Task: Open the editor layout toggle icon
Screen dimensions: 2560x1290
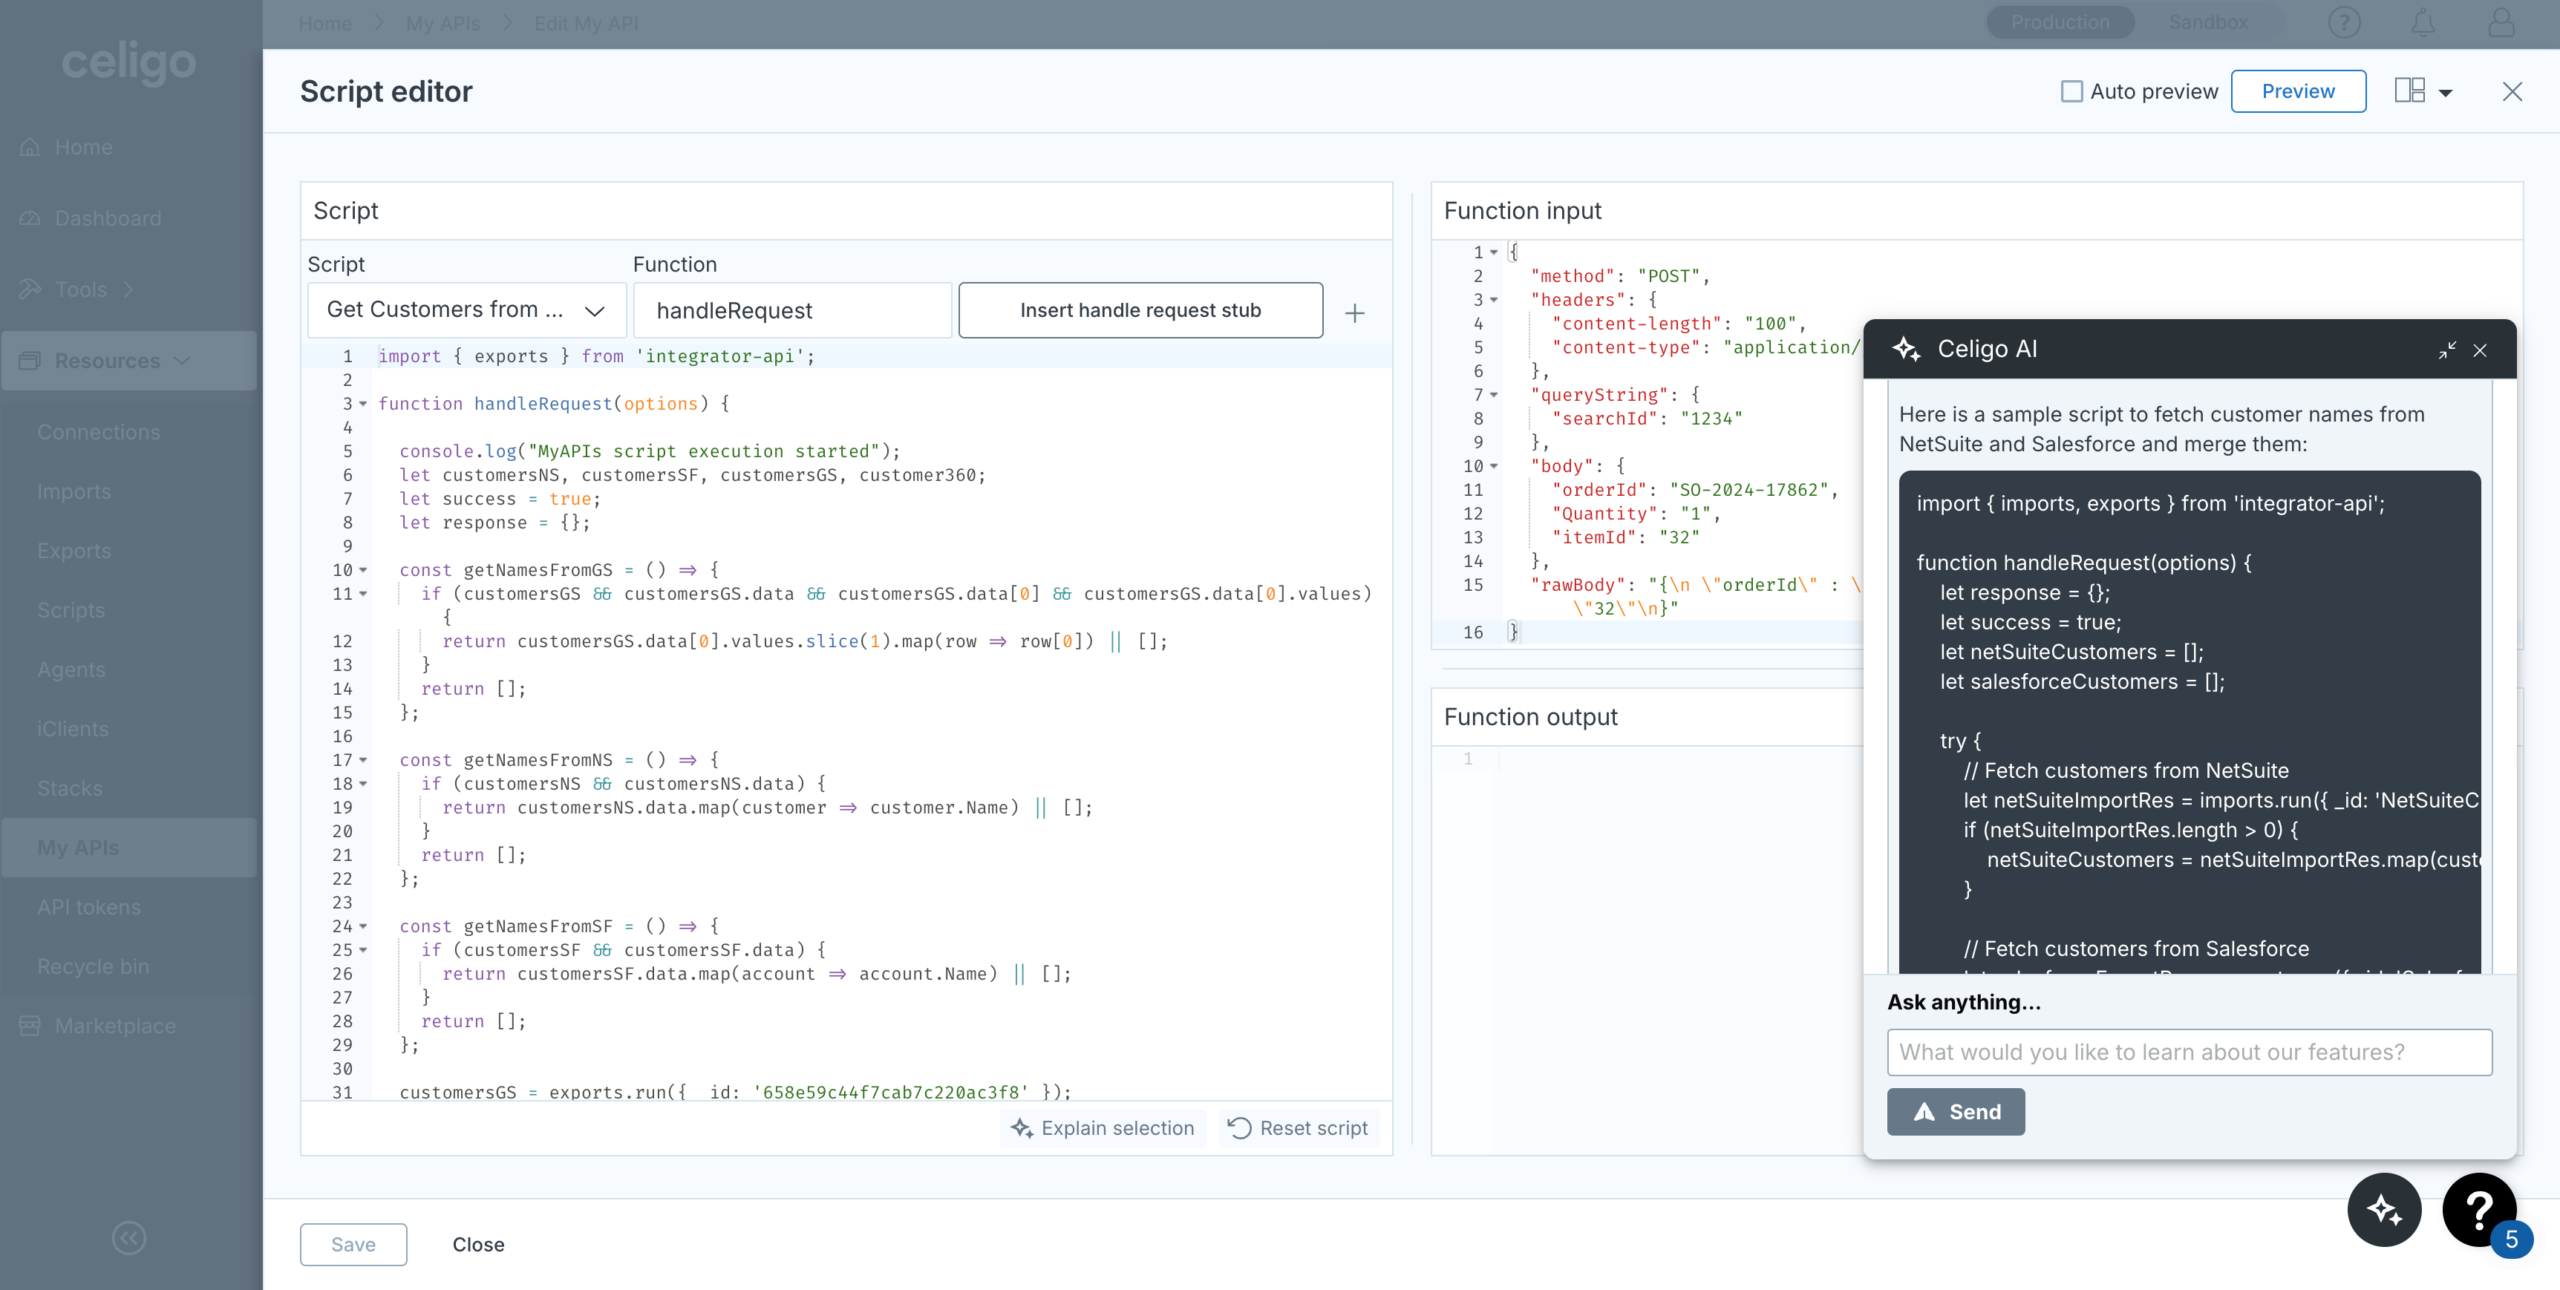Action: 2409,91
